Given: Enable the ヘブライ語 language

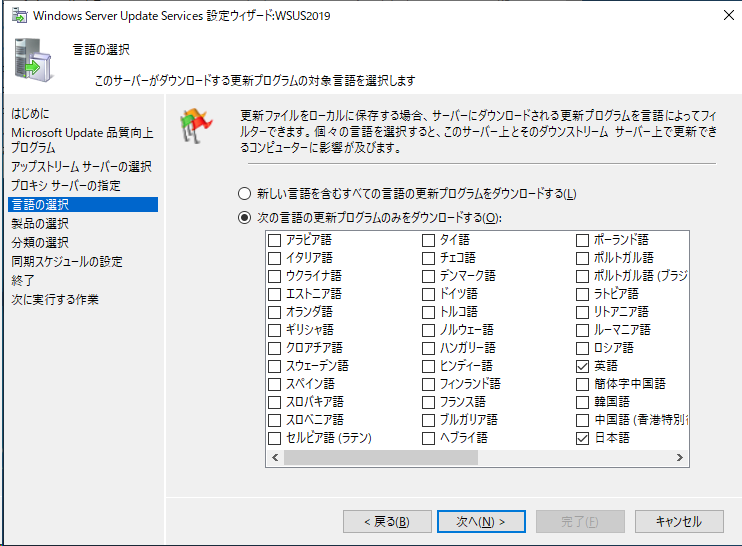Looking at the screenshot, I should [428, 438].
